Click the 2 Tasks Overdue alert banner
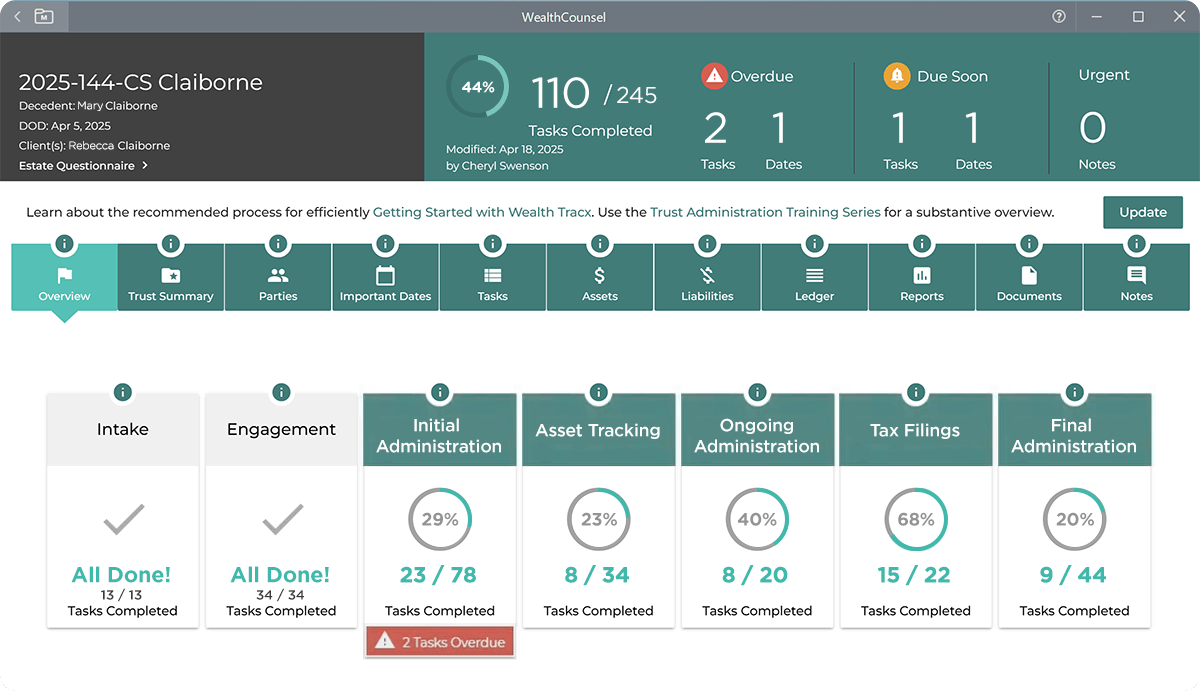The width and height of the screenshot is (1200, 691). (x=440, y=641)
